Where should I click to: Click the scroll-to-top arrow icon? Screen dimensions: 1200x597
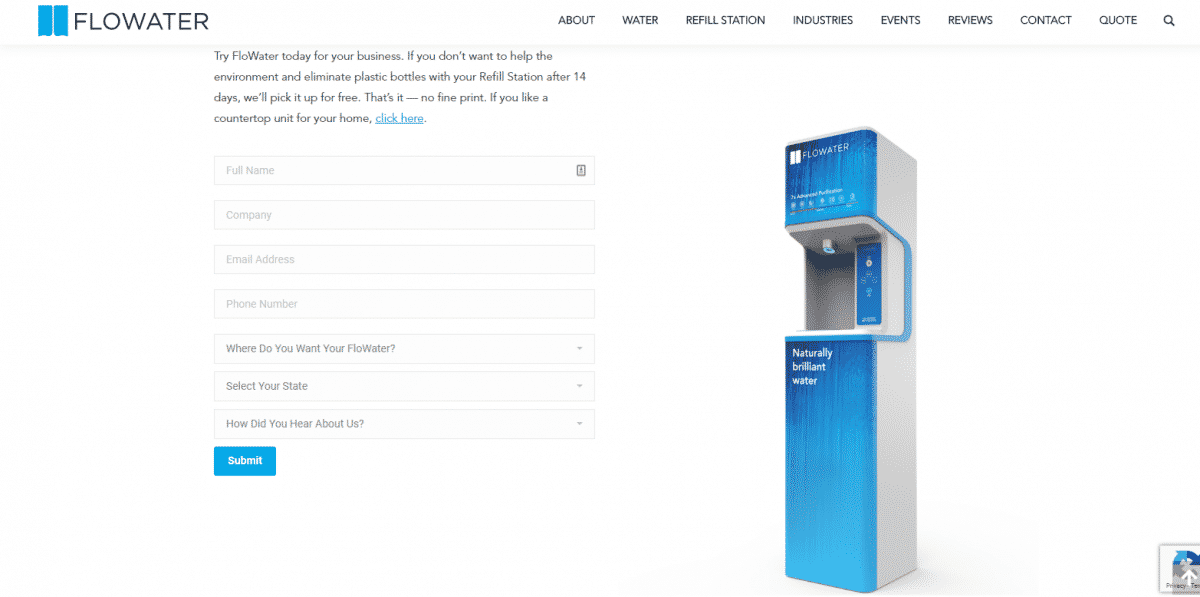(x=1187, y=578)
